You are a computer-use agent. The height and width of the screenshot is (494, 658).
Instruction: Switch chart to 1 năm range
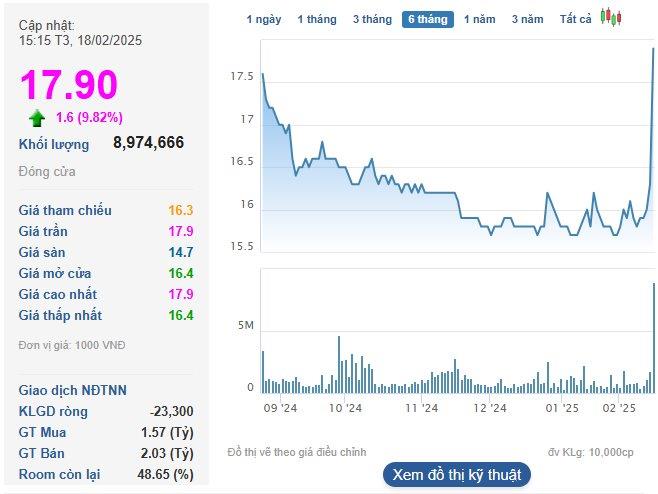tap(479, 19)
